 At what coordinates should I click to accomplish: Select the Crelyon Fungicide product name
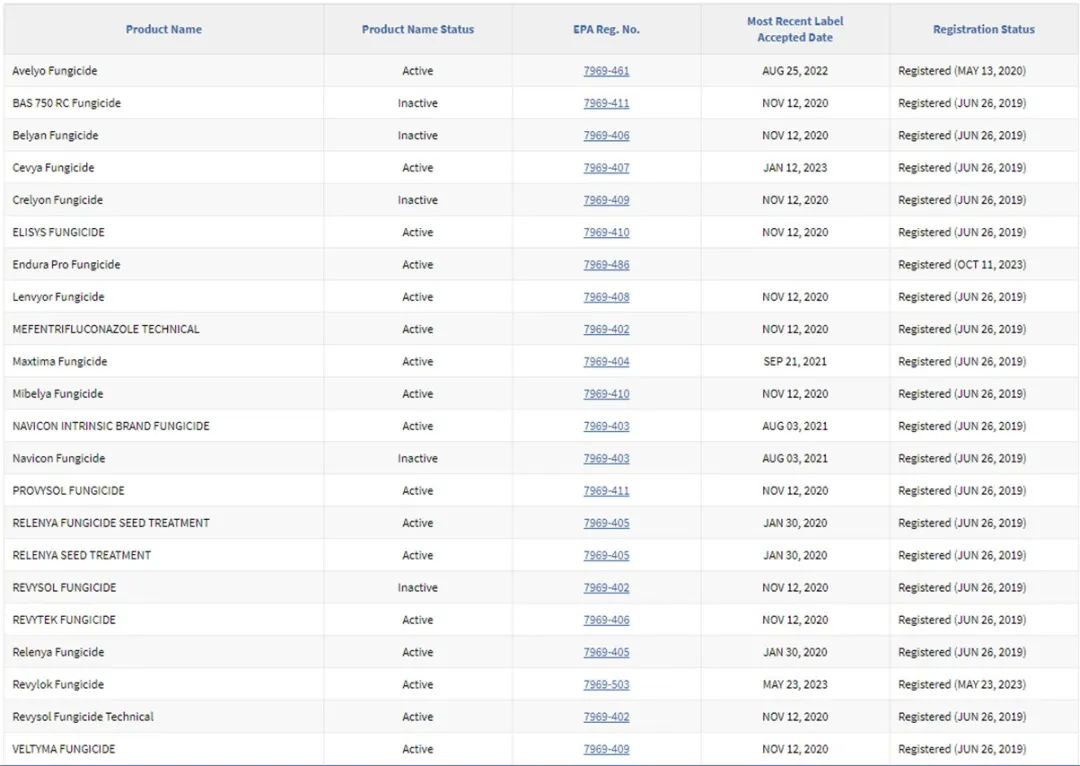coord(57,200)
